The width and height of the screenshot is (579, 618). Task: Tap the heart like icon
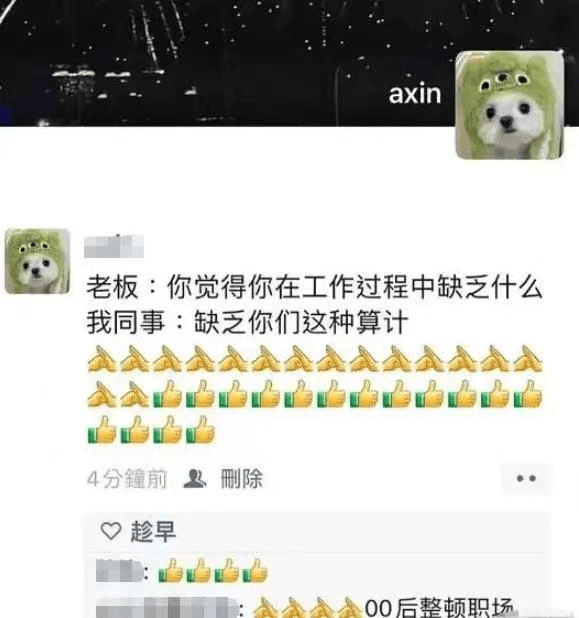(x=111, y=531)
